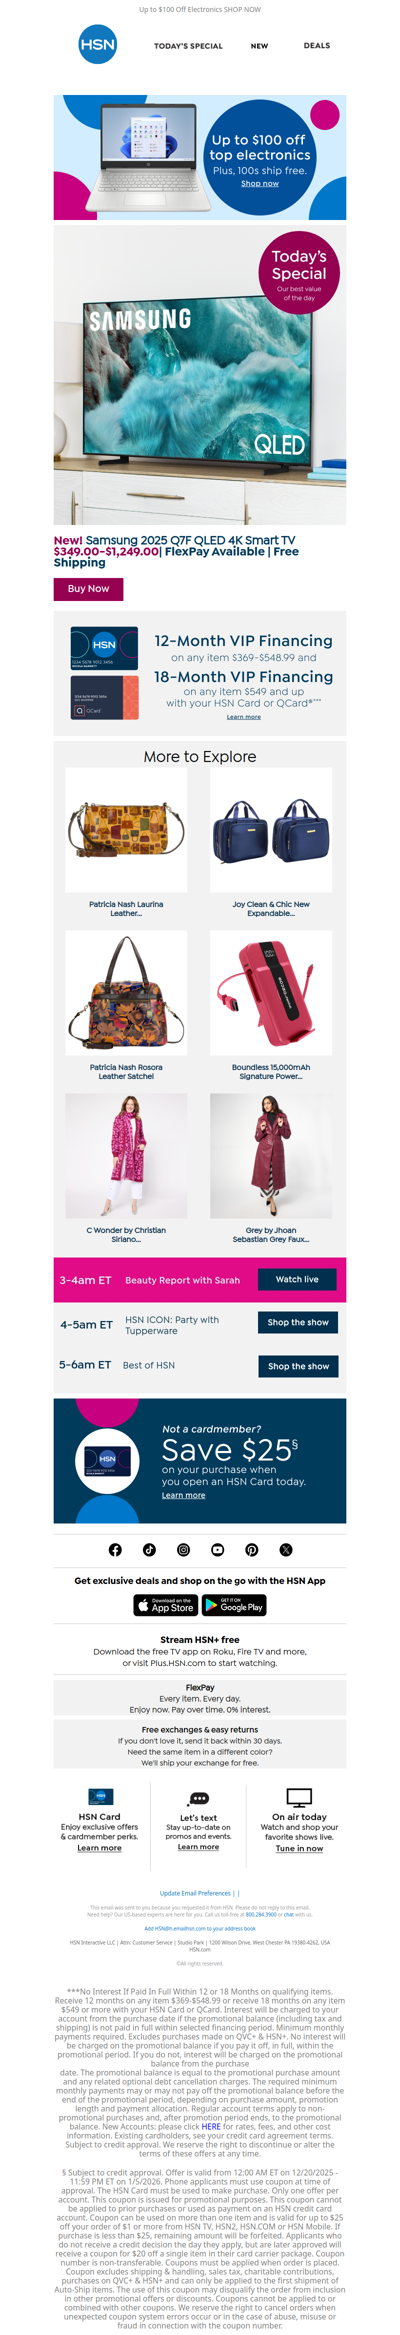Screen dimensions: 400x2335
Task: Click Update Email Preferences link
Action: pos(195,1892)
